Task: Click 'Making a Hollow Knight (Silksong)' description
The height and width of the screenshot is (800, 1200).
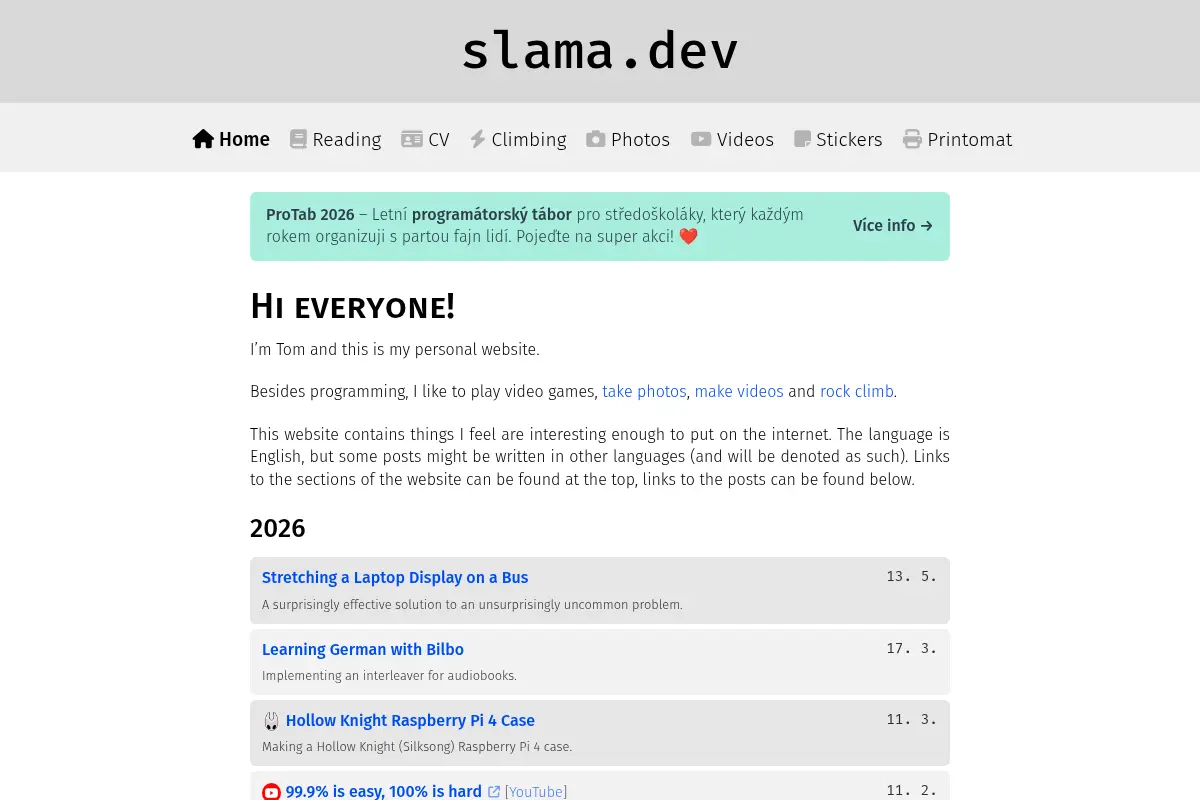Action: click(417, 747)
